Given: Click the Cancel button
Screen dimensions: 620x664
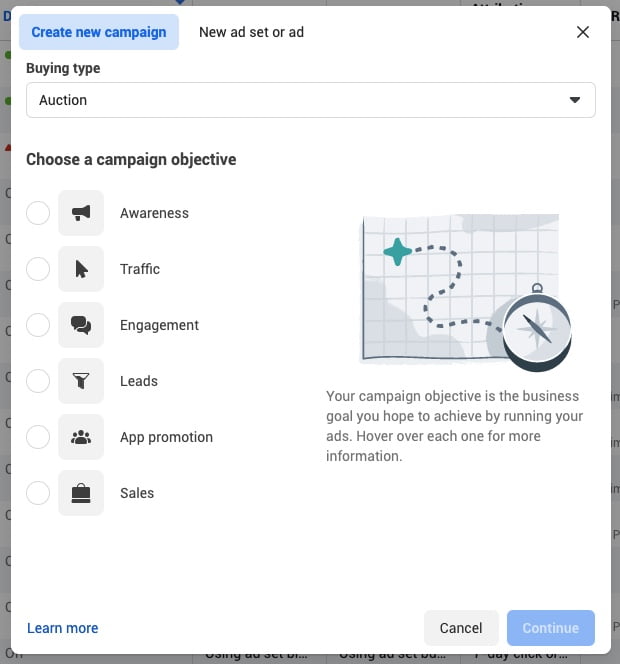Looking at the screenshot, I should [461, 628].
